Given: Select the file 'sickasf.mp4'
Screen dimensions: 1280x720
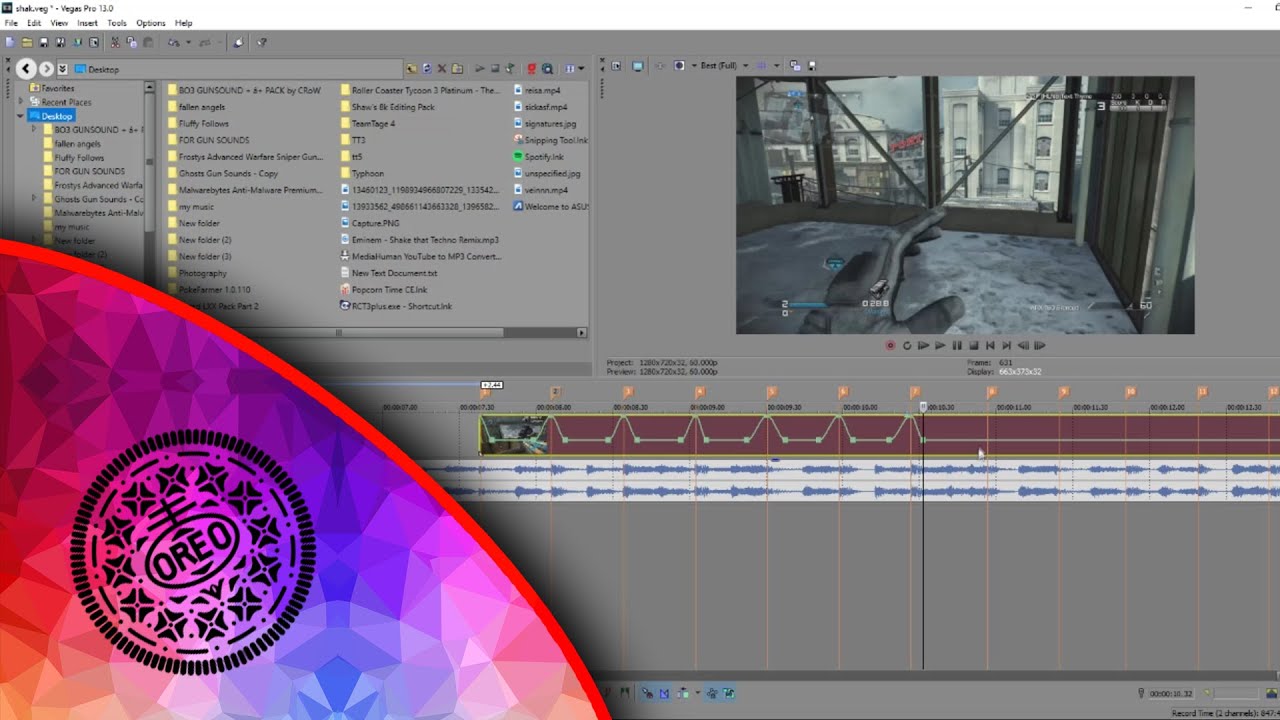Looking at the screenshot, I should (541, 107).
